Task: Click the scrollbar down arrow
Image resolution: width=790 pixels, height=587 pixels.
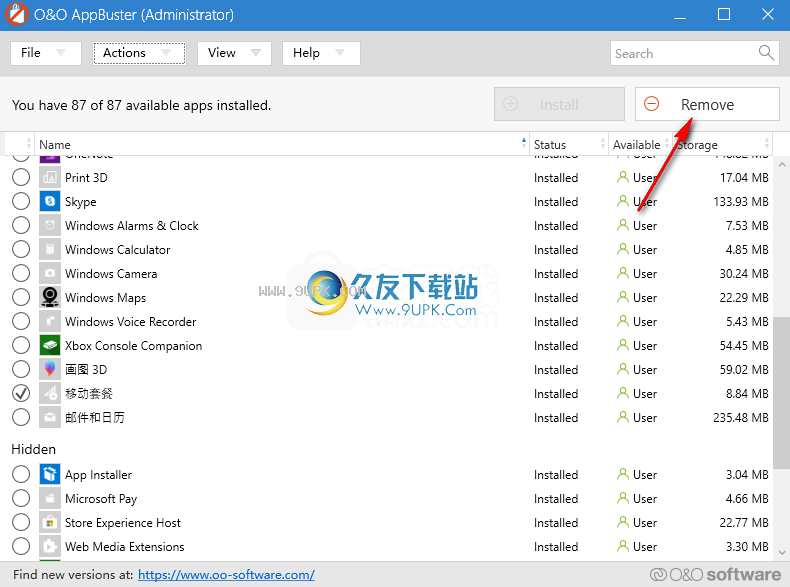Action: click(x=781, y=553)
